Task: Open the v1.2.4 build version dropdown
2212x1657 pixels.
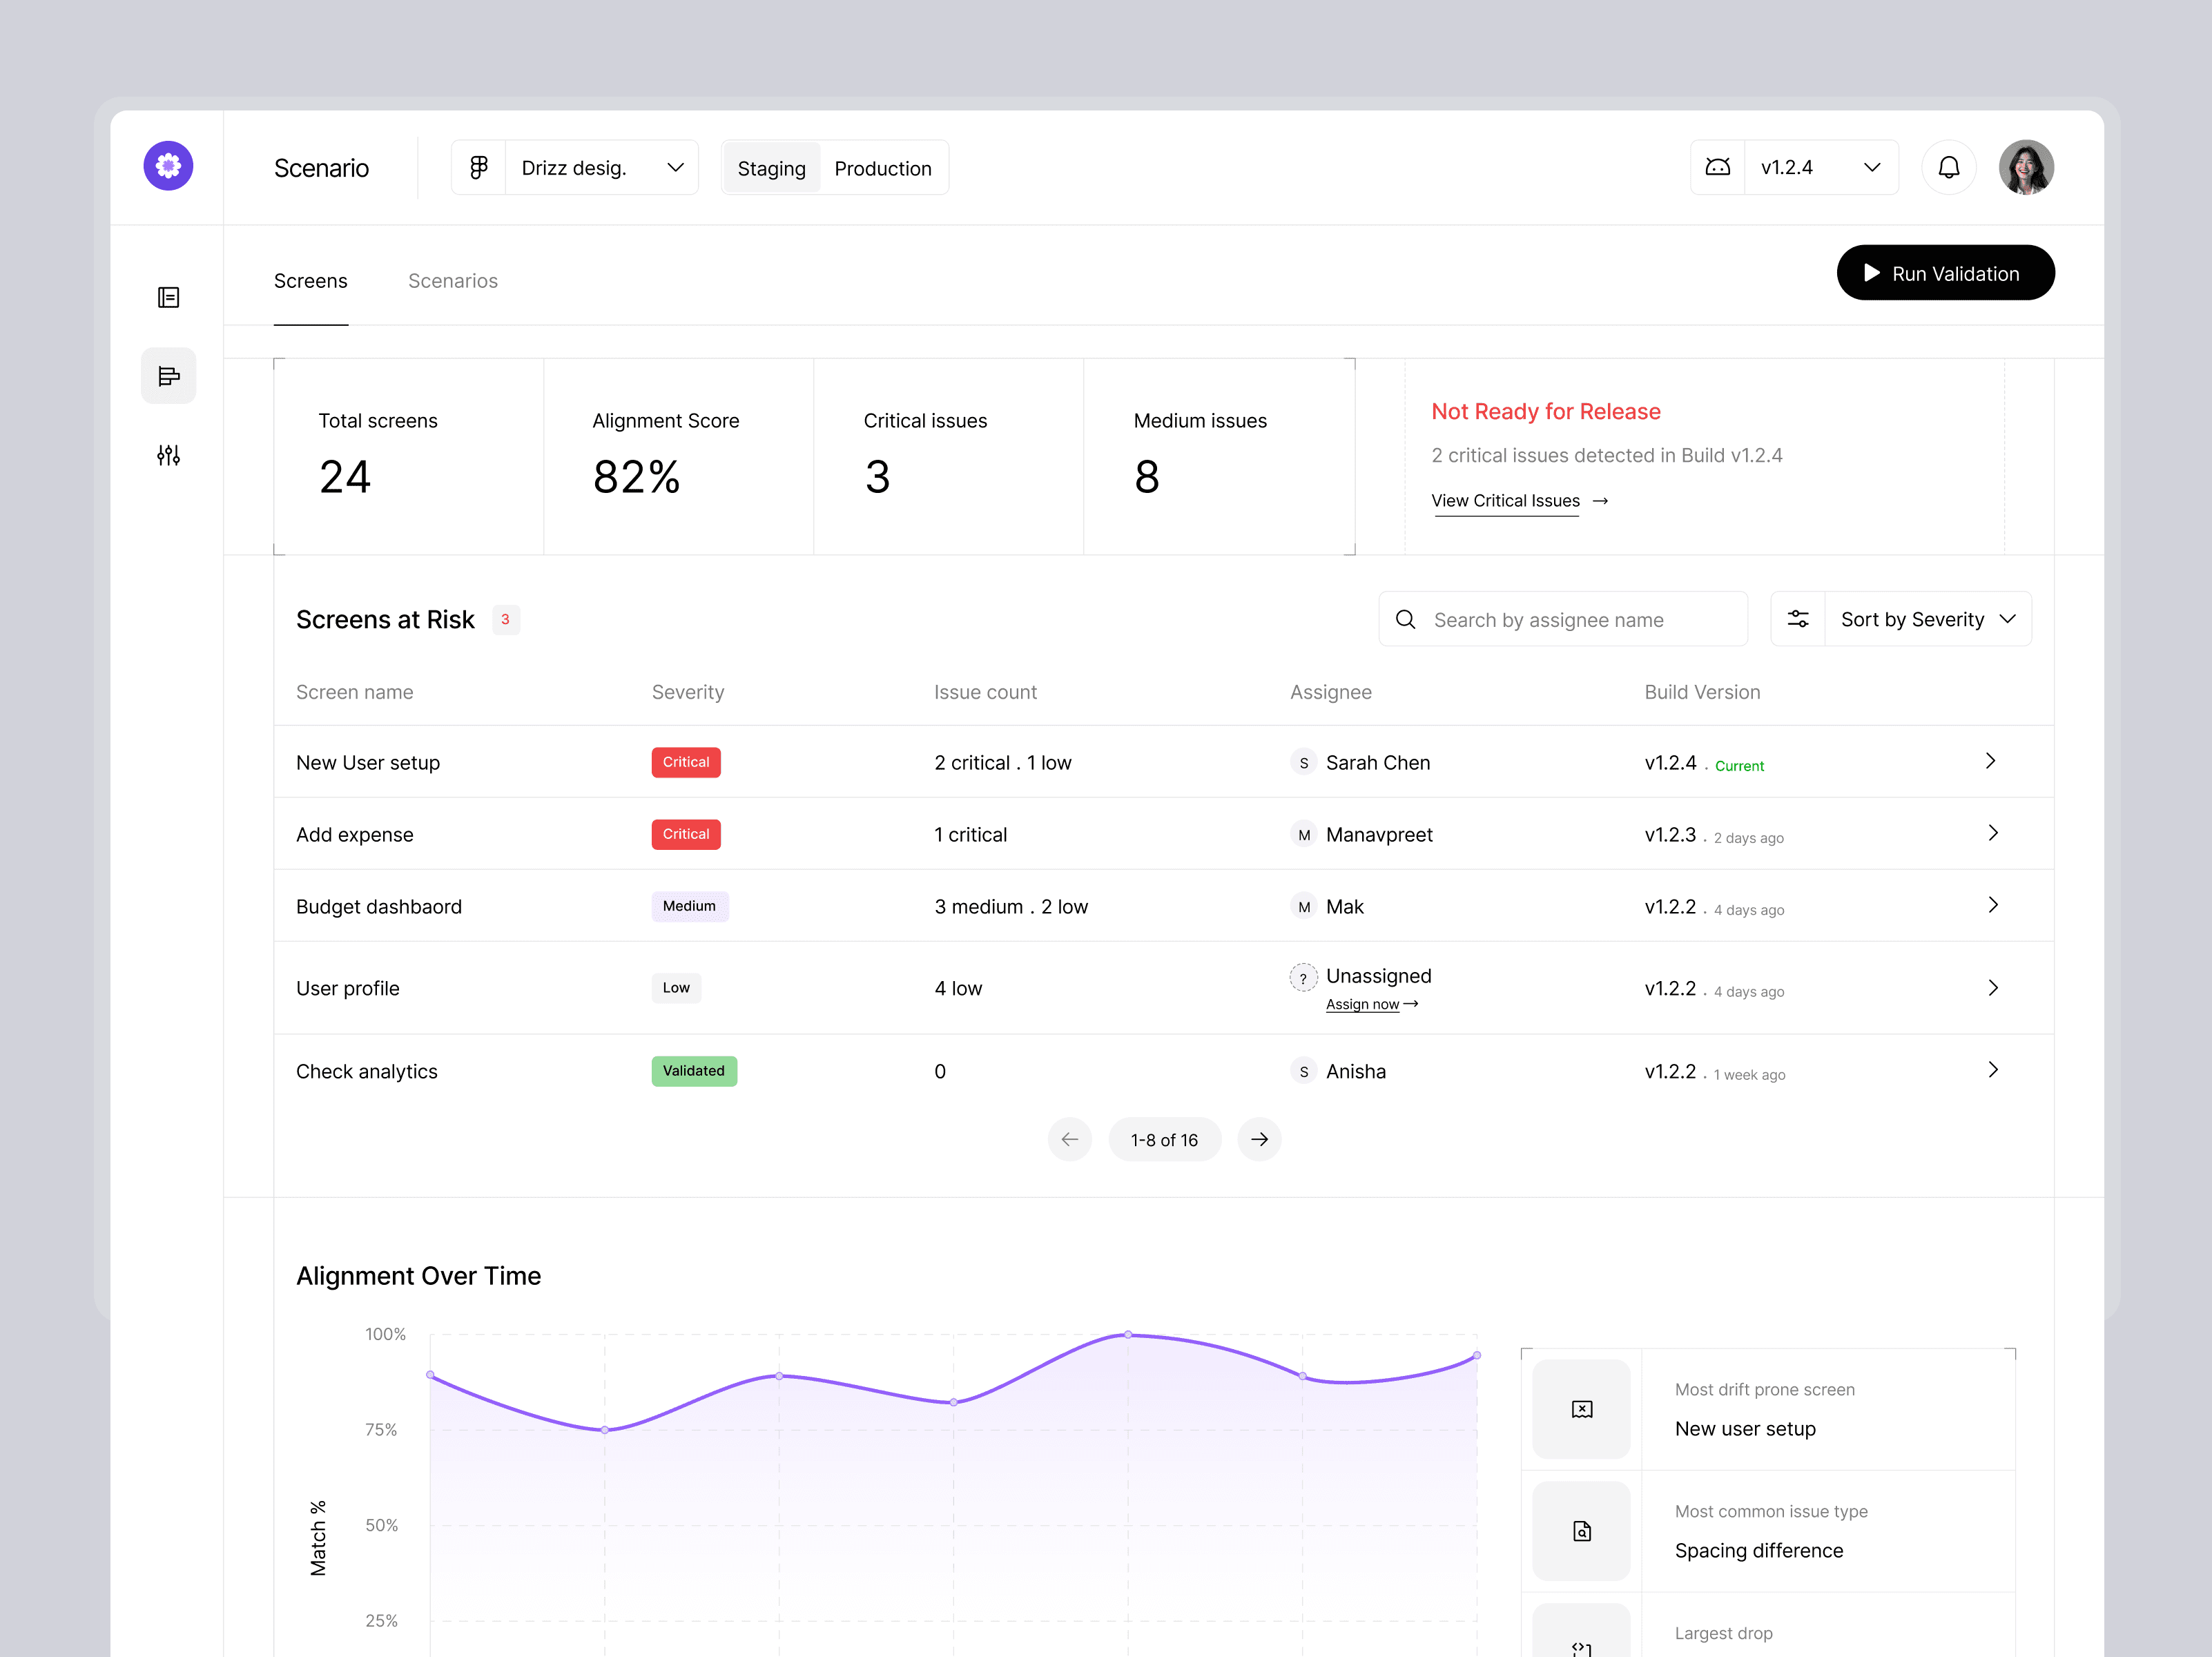Action: coord(1820,167)
